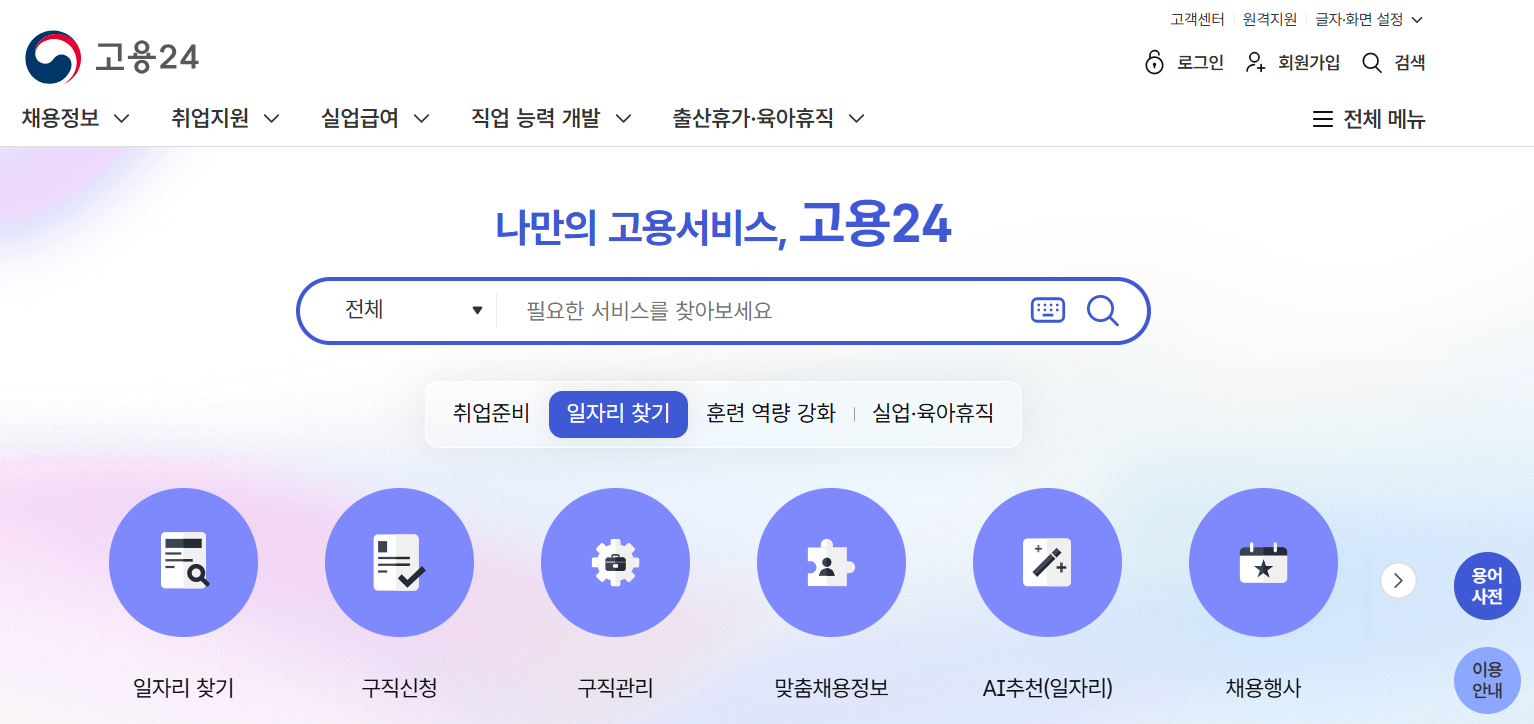1534x724 pixels.
Task: Click the 고용24 logo emblem
Action: pos(53,57)
